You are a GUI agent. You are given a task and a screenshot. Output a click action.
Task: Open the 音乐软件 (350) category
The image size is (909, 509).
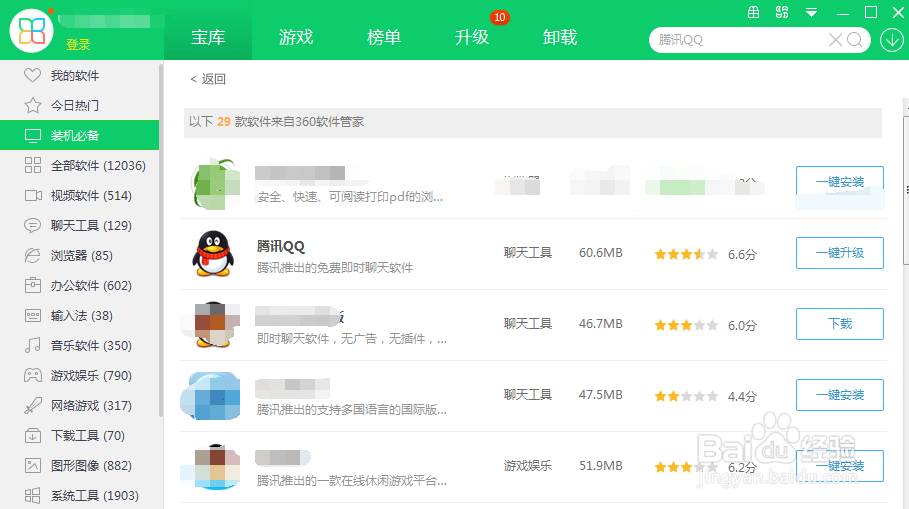pos(79,346)
